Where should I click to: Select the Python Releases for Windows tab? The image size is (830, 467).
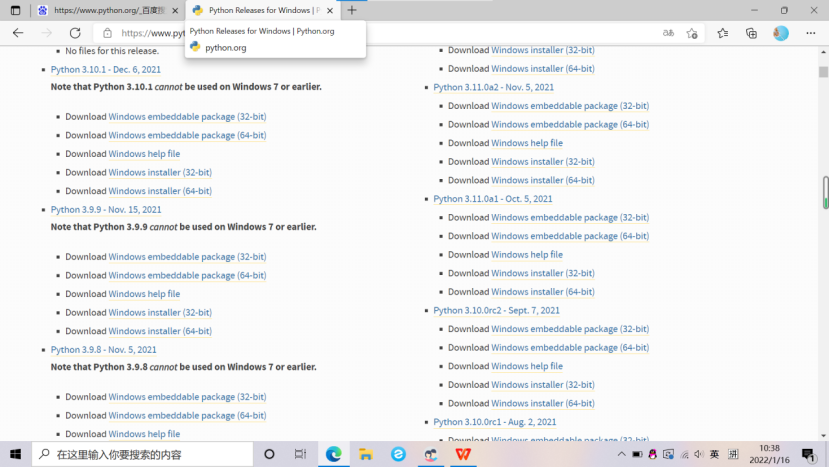pos(263,10)
